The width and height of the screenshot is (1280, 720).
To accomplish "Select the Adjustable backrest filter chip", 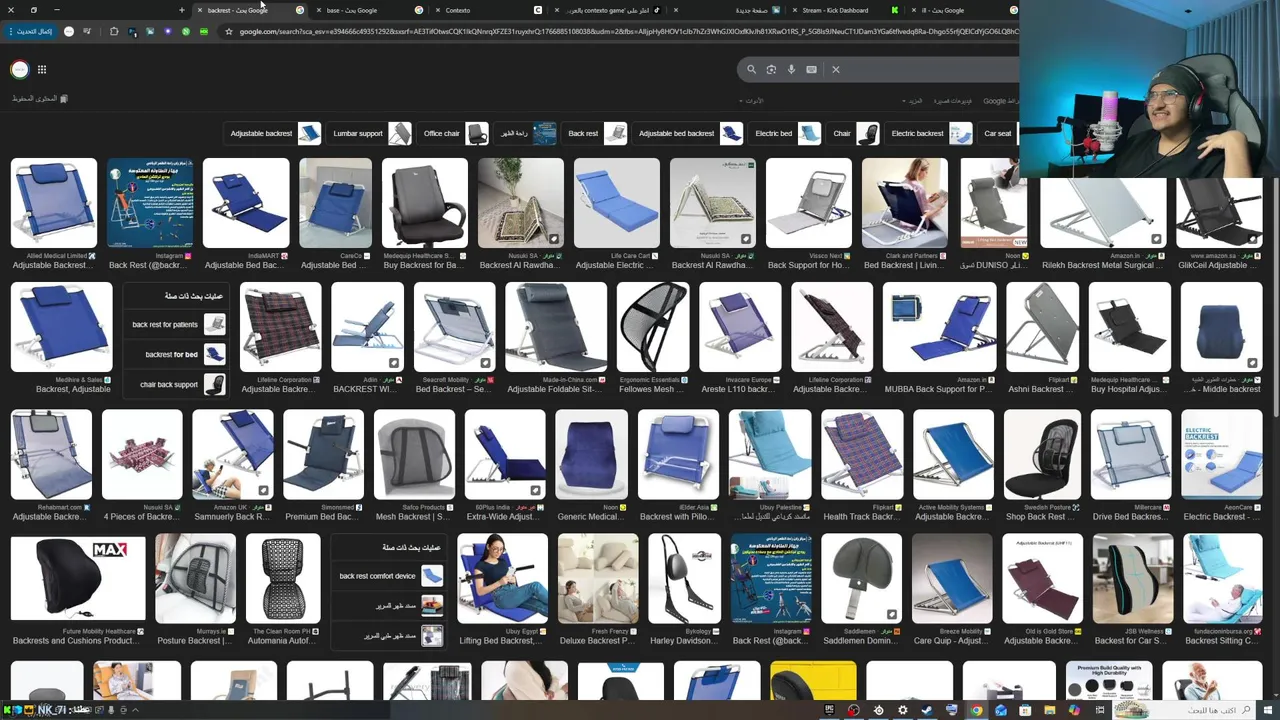I will pyautogui.click(x=274, y=133).
